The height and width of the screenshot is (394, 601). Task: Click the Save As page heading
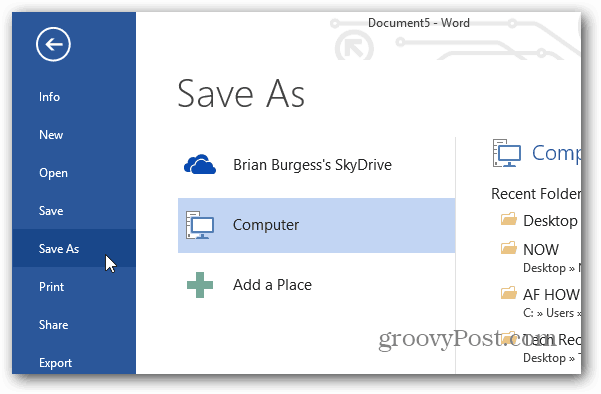click(x=241, y=94)
